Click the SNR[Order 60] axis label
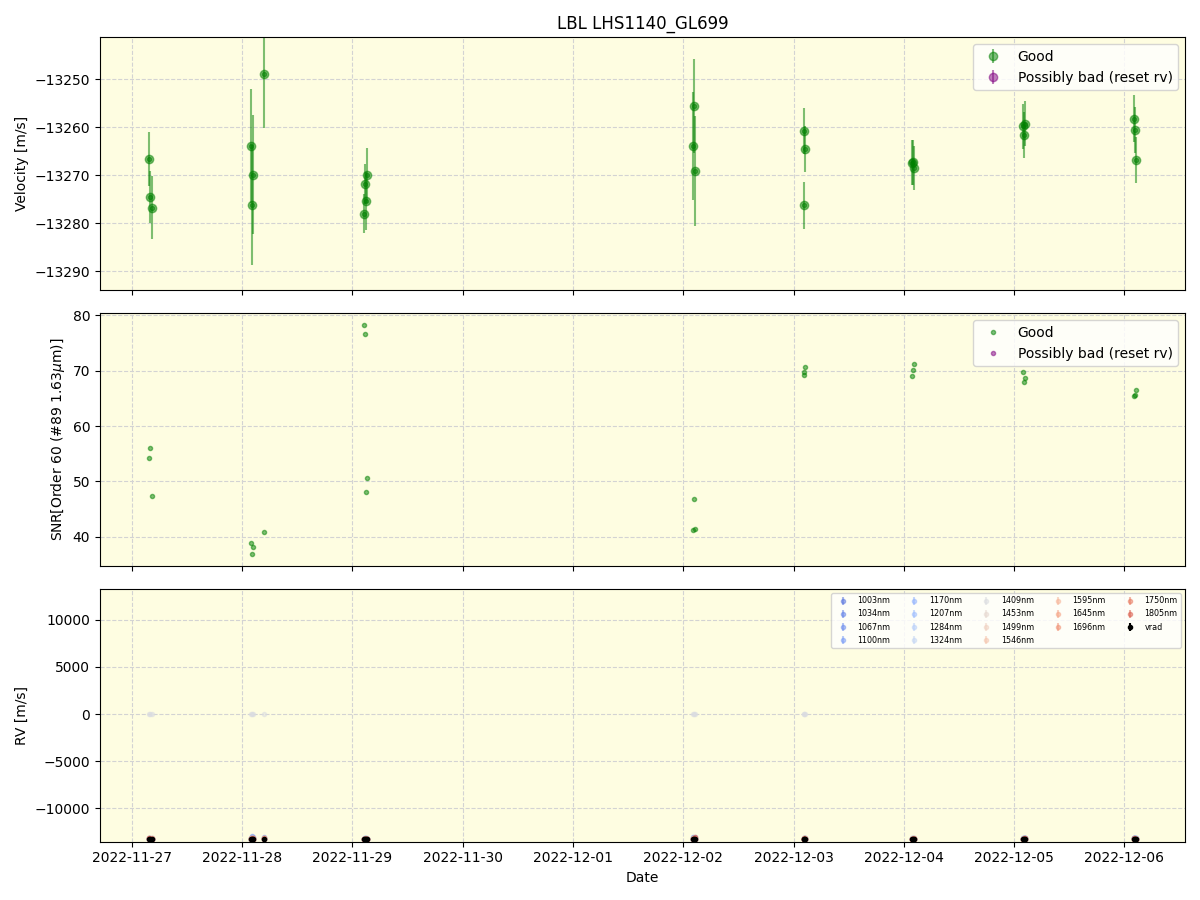Screen dimensions: 1200x900 point(57,440)
